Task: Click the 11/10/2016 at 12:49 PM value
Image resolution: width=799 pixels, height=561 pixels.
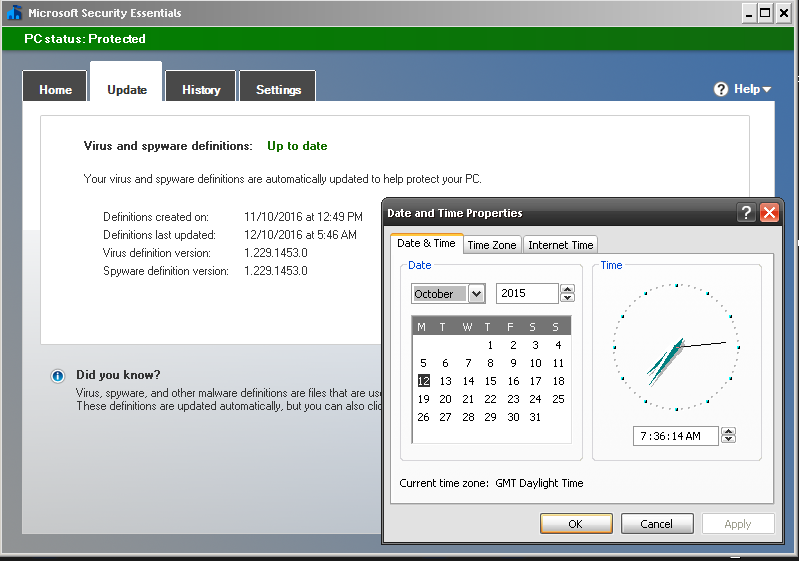Action: [303, 217]
